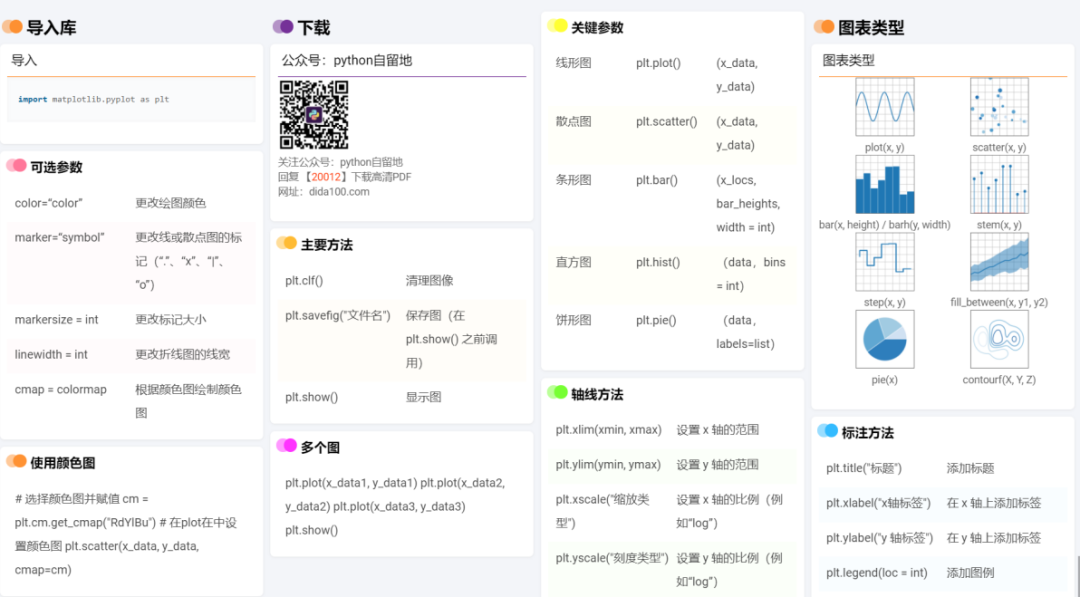Click the orange dot beside 图表类型

click(x=824, y=27)
